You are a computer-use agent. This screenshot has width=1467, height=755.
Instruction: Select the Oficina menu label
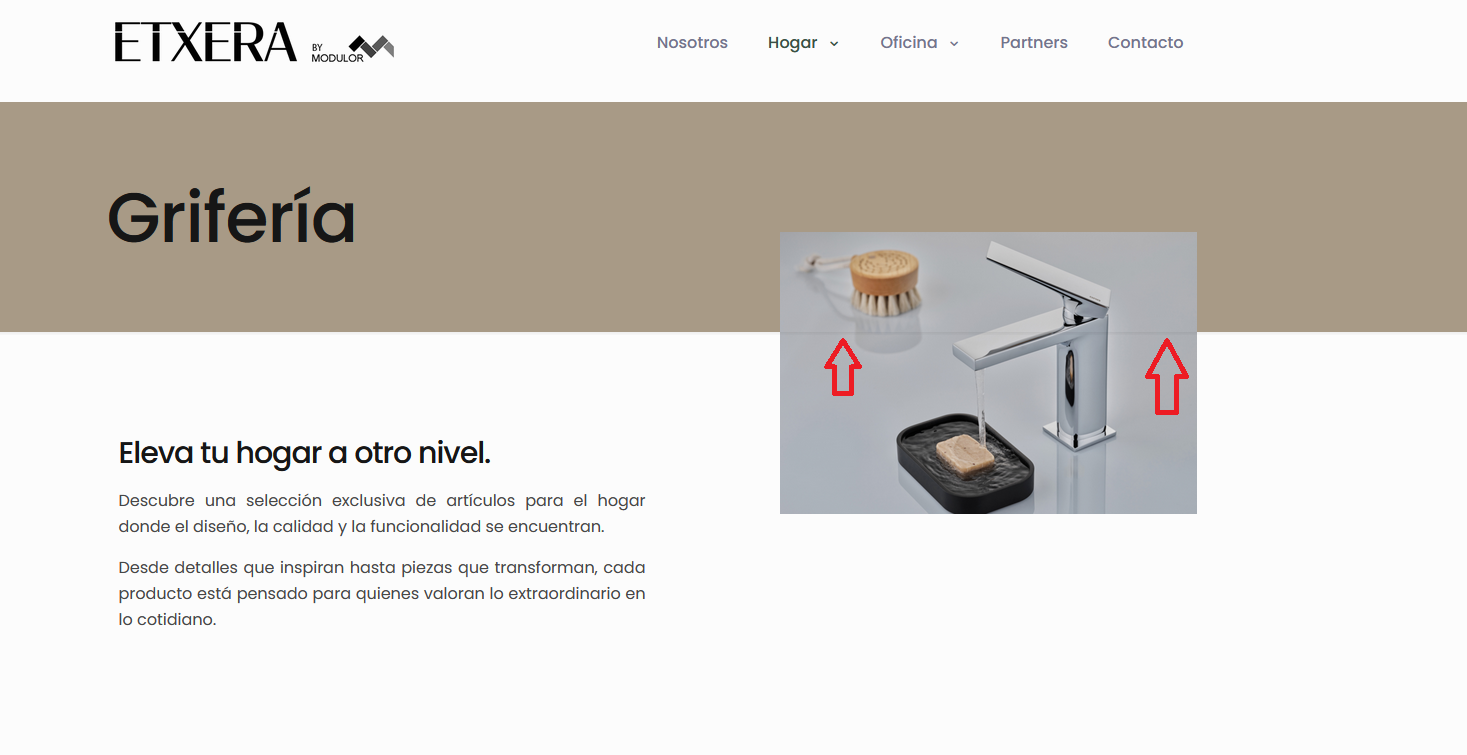(909, 42)
